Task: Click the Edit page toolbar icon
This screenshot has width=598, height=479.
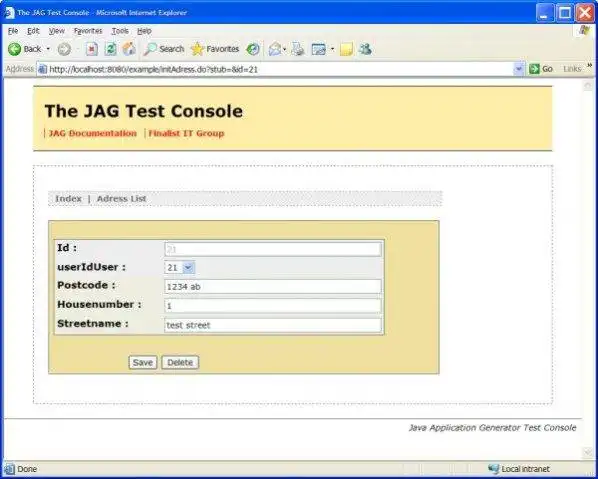Action: point(319,49)
